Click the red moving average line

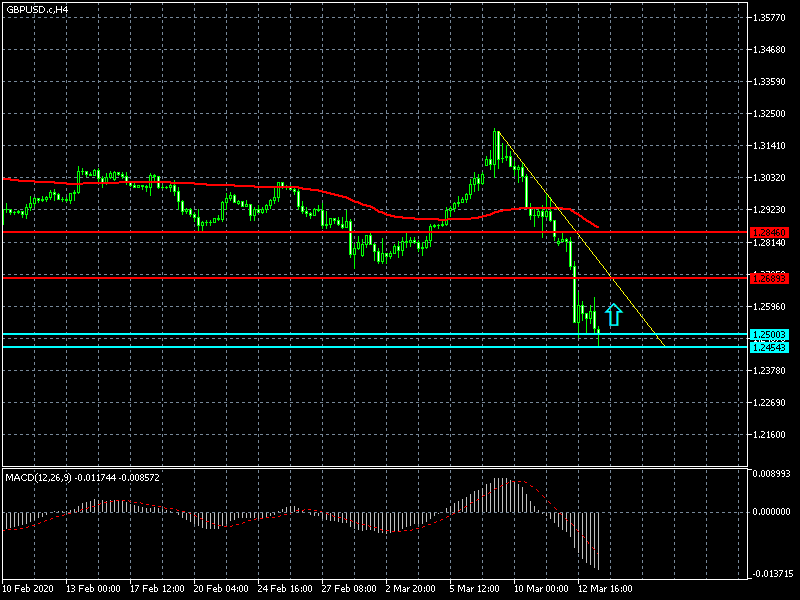(x=200, y=185)
